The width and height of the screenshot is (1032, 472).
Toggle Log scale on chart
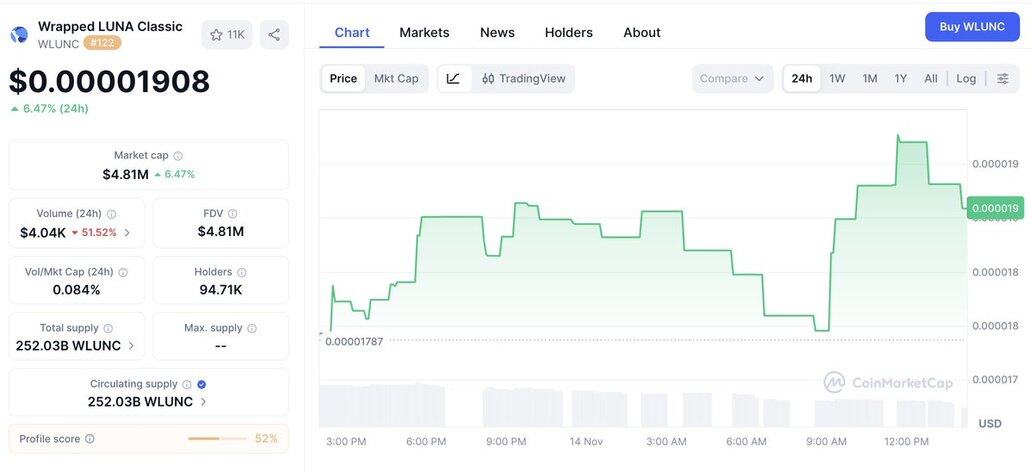click(x=966, y=79)
